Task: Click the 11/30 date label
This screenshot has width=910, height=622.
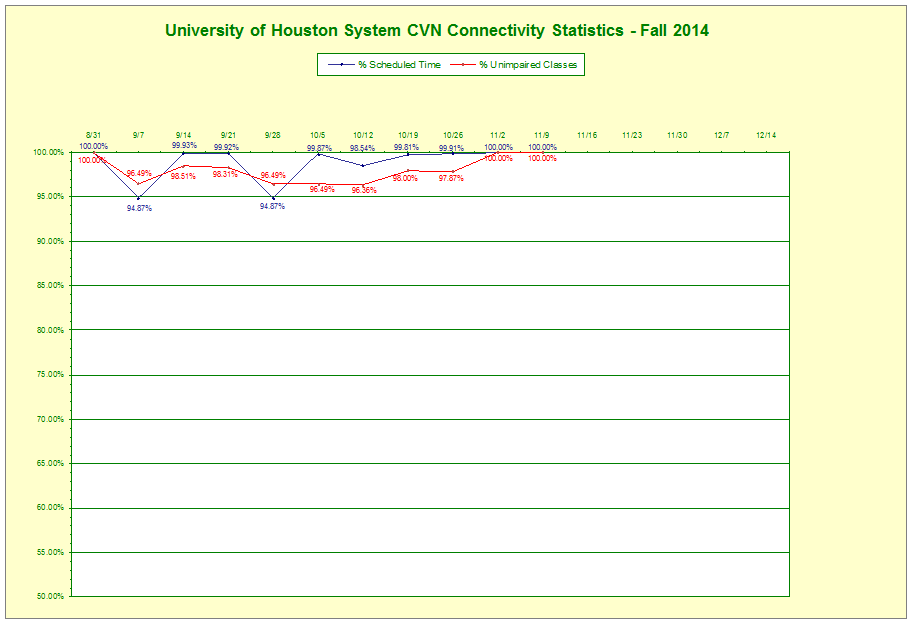Action: tap(677, 135)
